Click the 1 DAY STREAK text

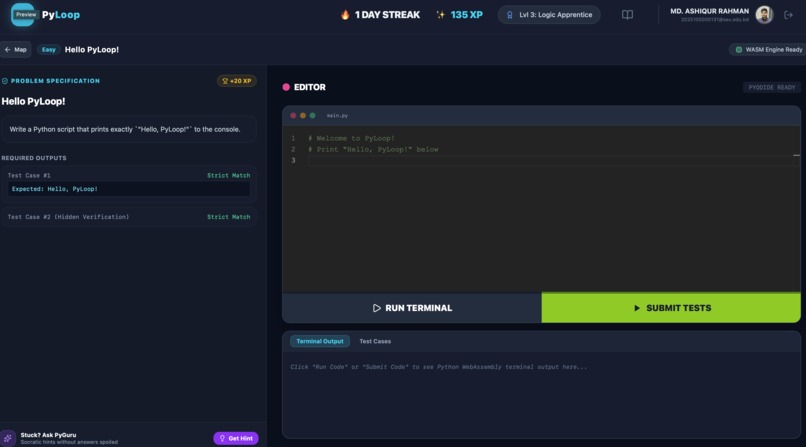point(387,15)
